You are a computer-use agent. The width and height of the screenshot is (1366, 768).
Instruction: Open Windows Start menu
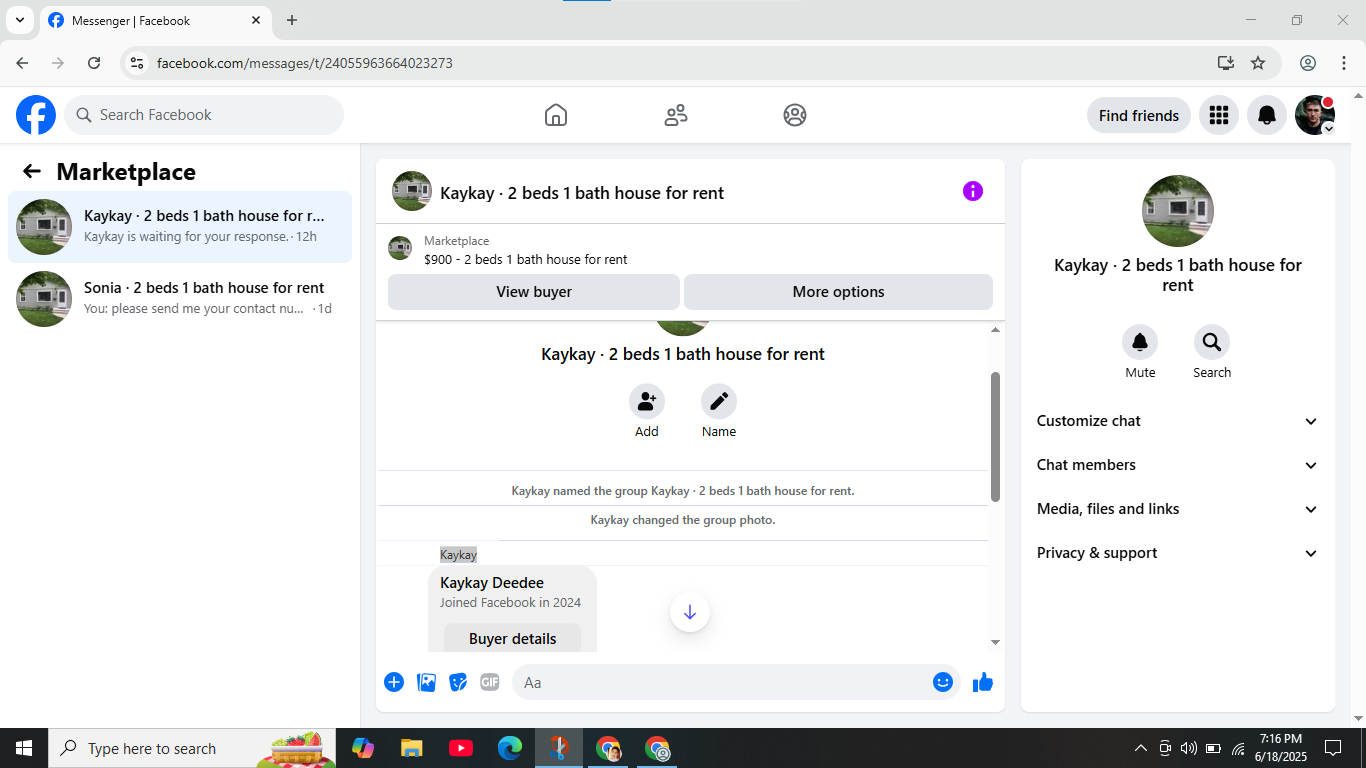24,748
